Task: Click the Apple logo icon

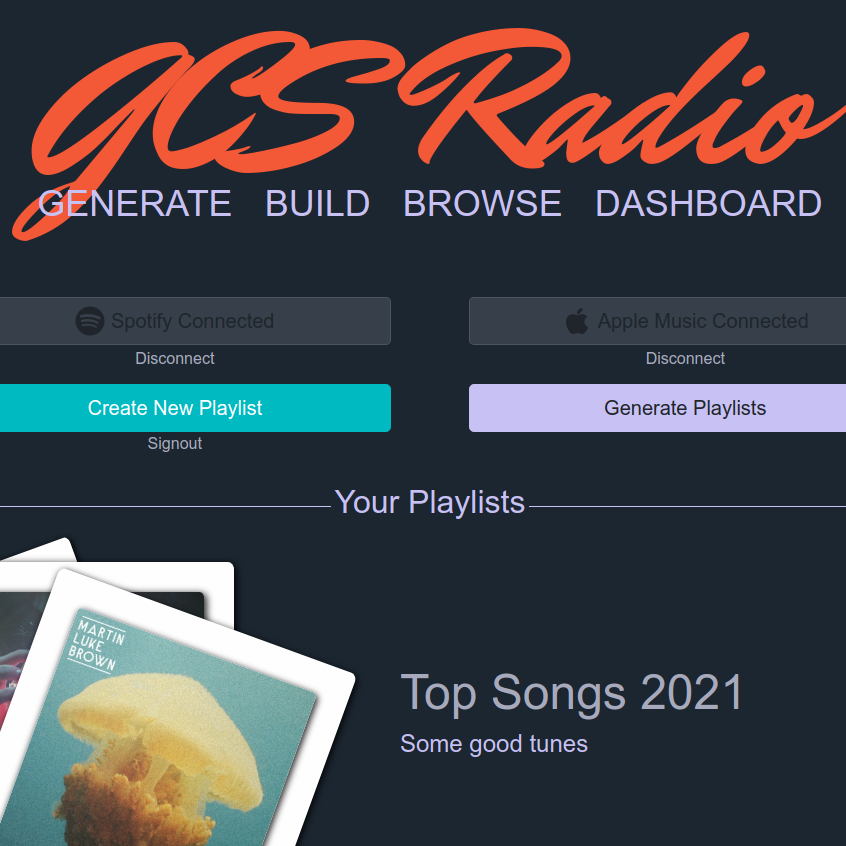Action: tap(576, 321)
